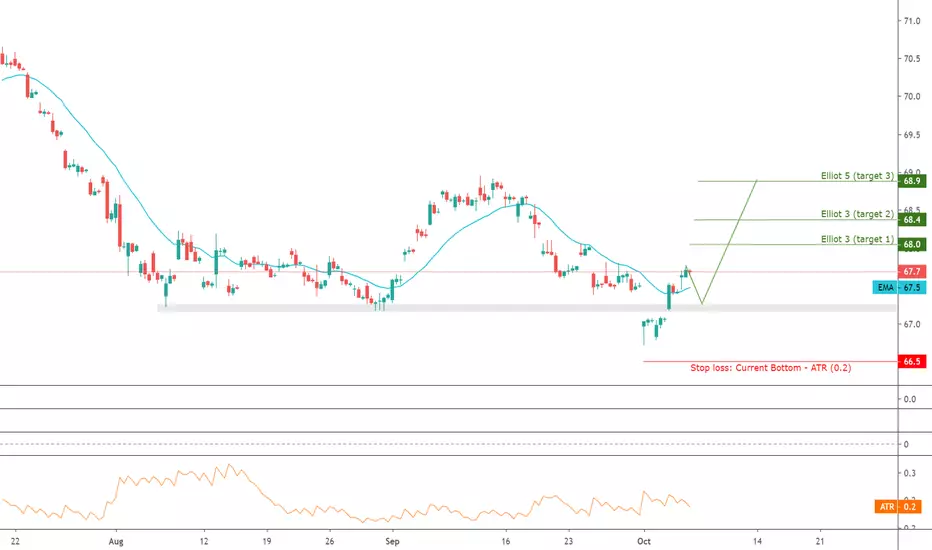The width and height of the screenshot is (932, 550).
Task: Click the red 67.7 current price tag
Action: pos(912,272)
